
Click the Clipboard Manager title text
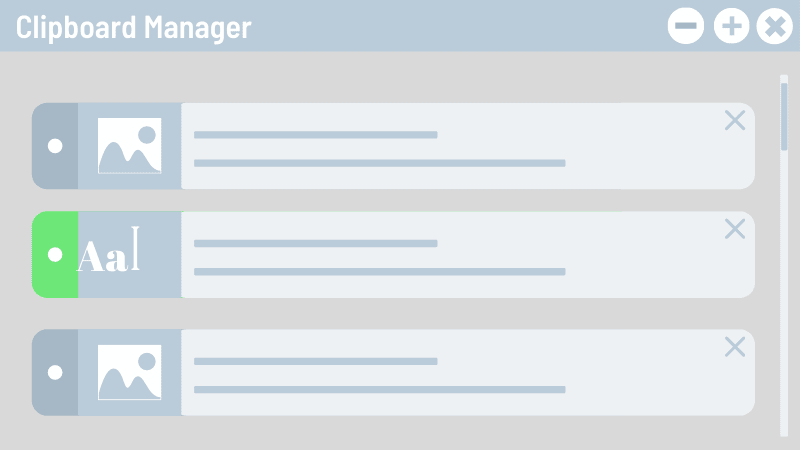134,28
